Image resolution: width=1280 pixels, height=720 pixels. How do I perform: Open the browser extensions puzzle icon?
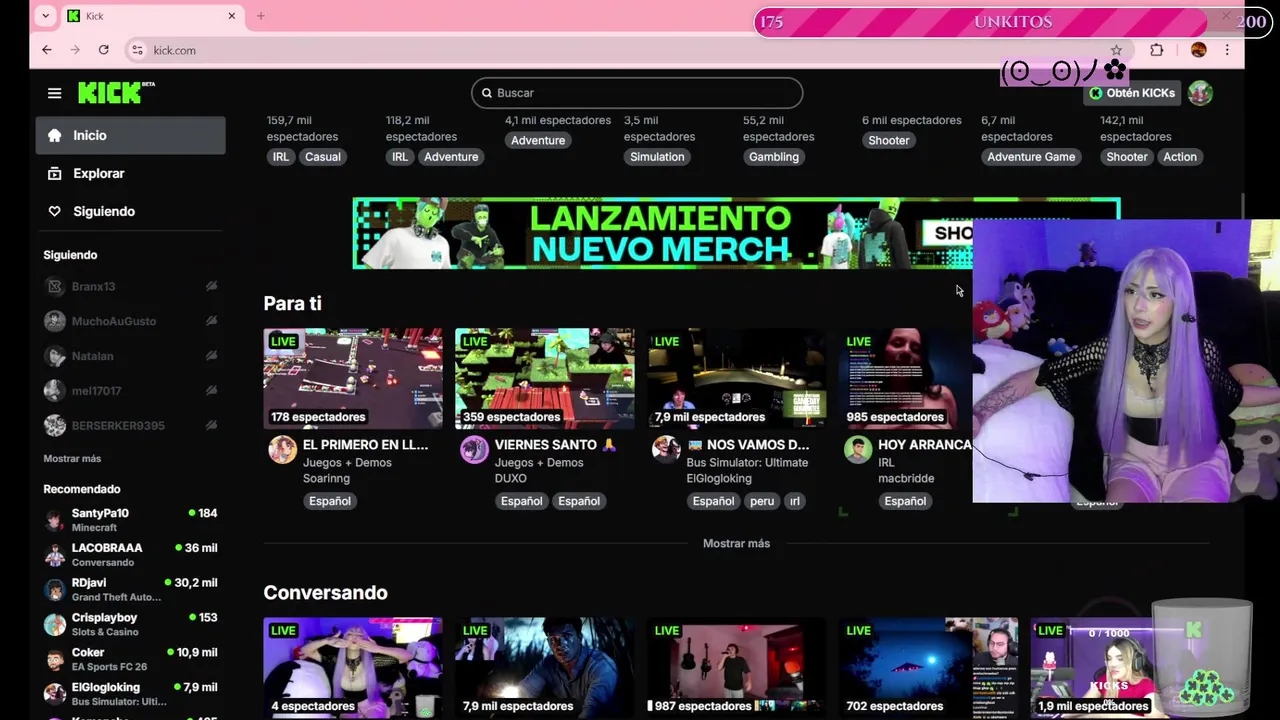coord(1157,50)
